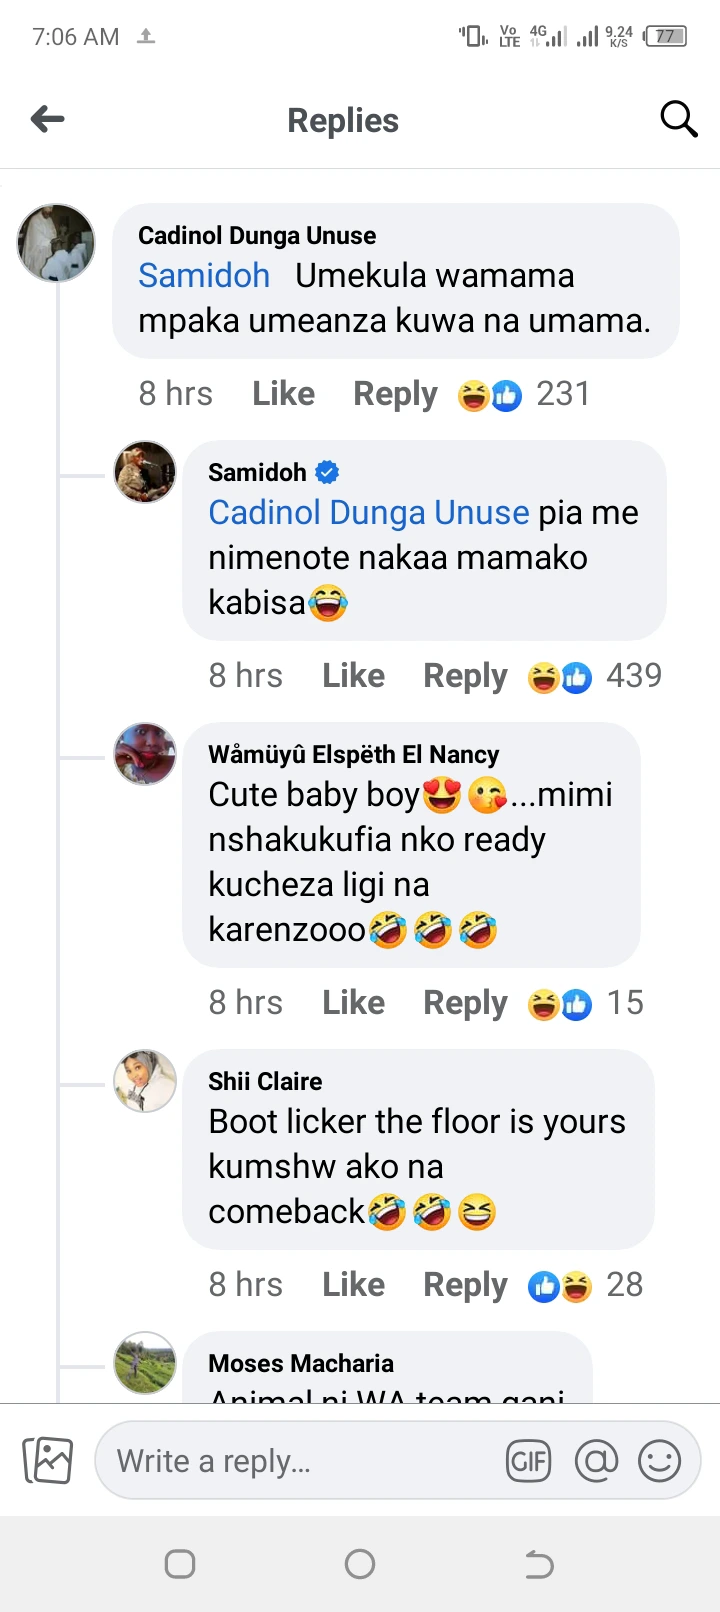Open the blue Samidoh mention link
Image resolution: width=720 pixels, height=1612 pixels.
tap(204, 276)
